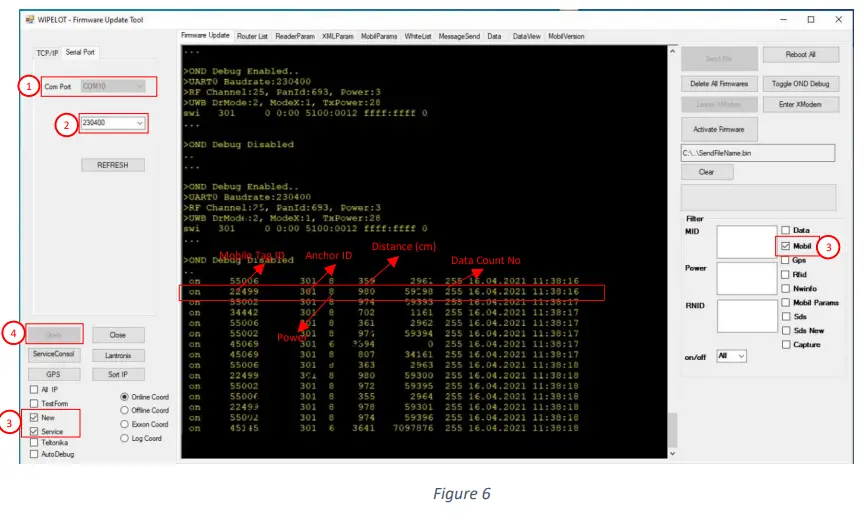The height and width of the screenshot is (520, 864).
Task: Enable the Capture filter checkbox
Action: [x=786, y=345]
